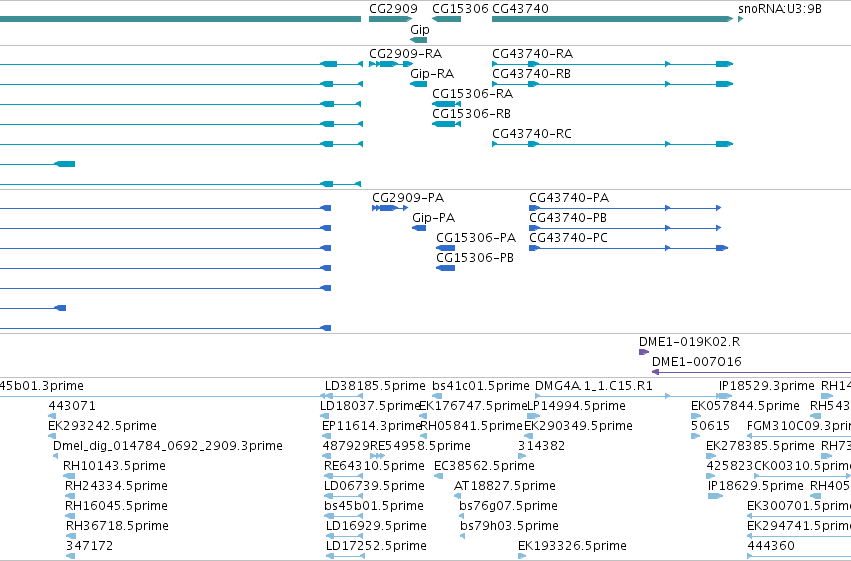Screen dimensions: 851x561
Task: Select the CG43740-RC transcript
Action: coord(531,134)
